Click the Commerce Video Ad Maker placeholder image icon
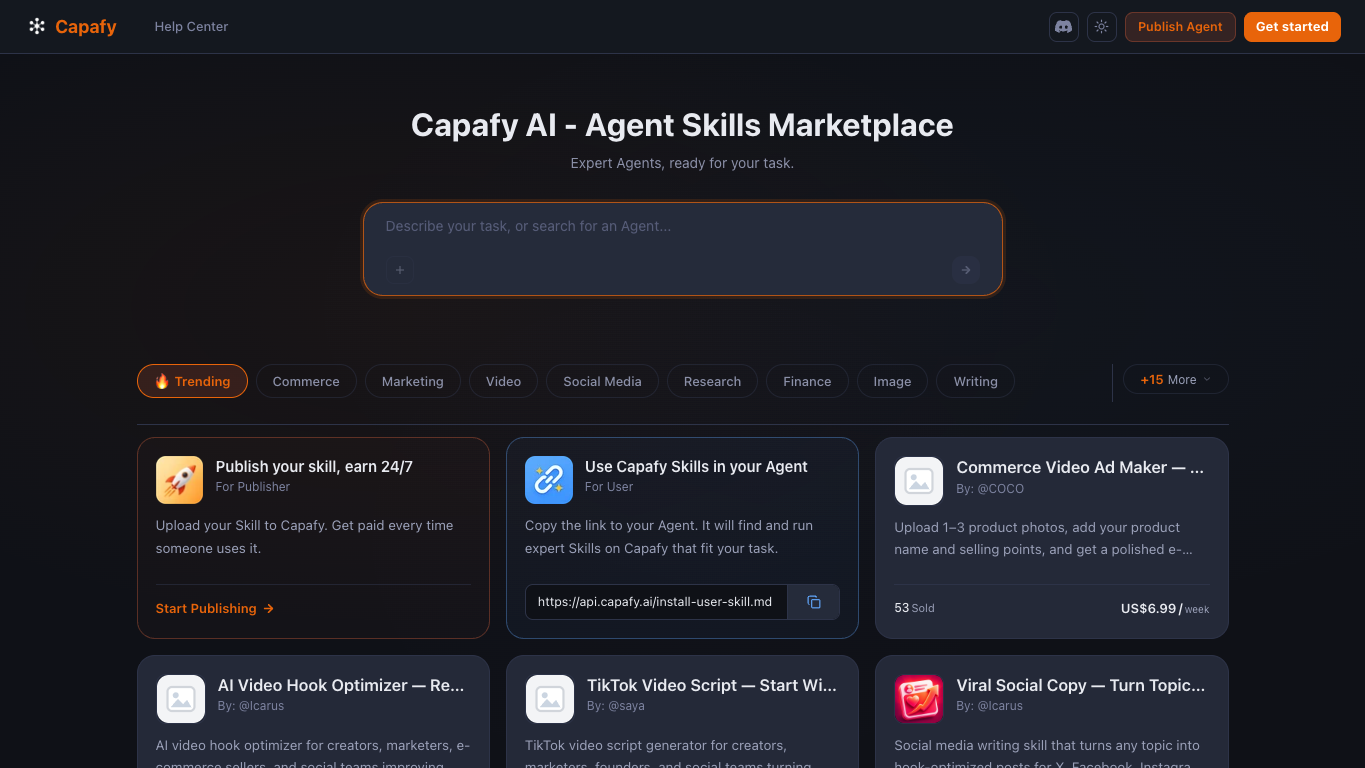 [x=919, y=481]
